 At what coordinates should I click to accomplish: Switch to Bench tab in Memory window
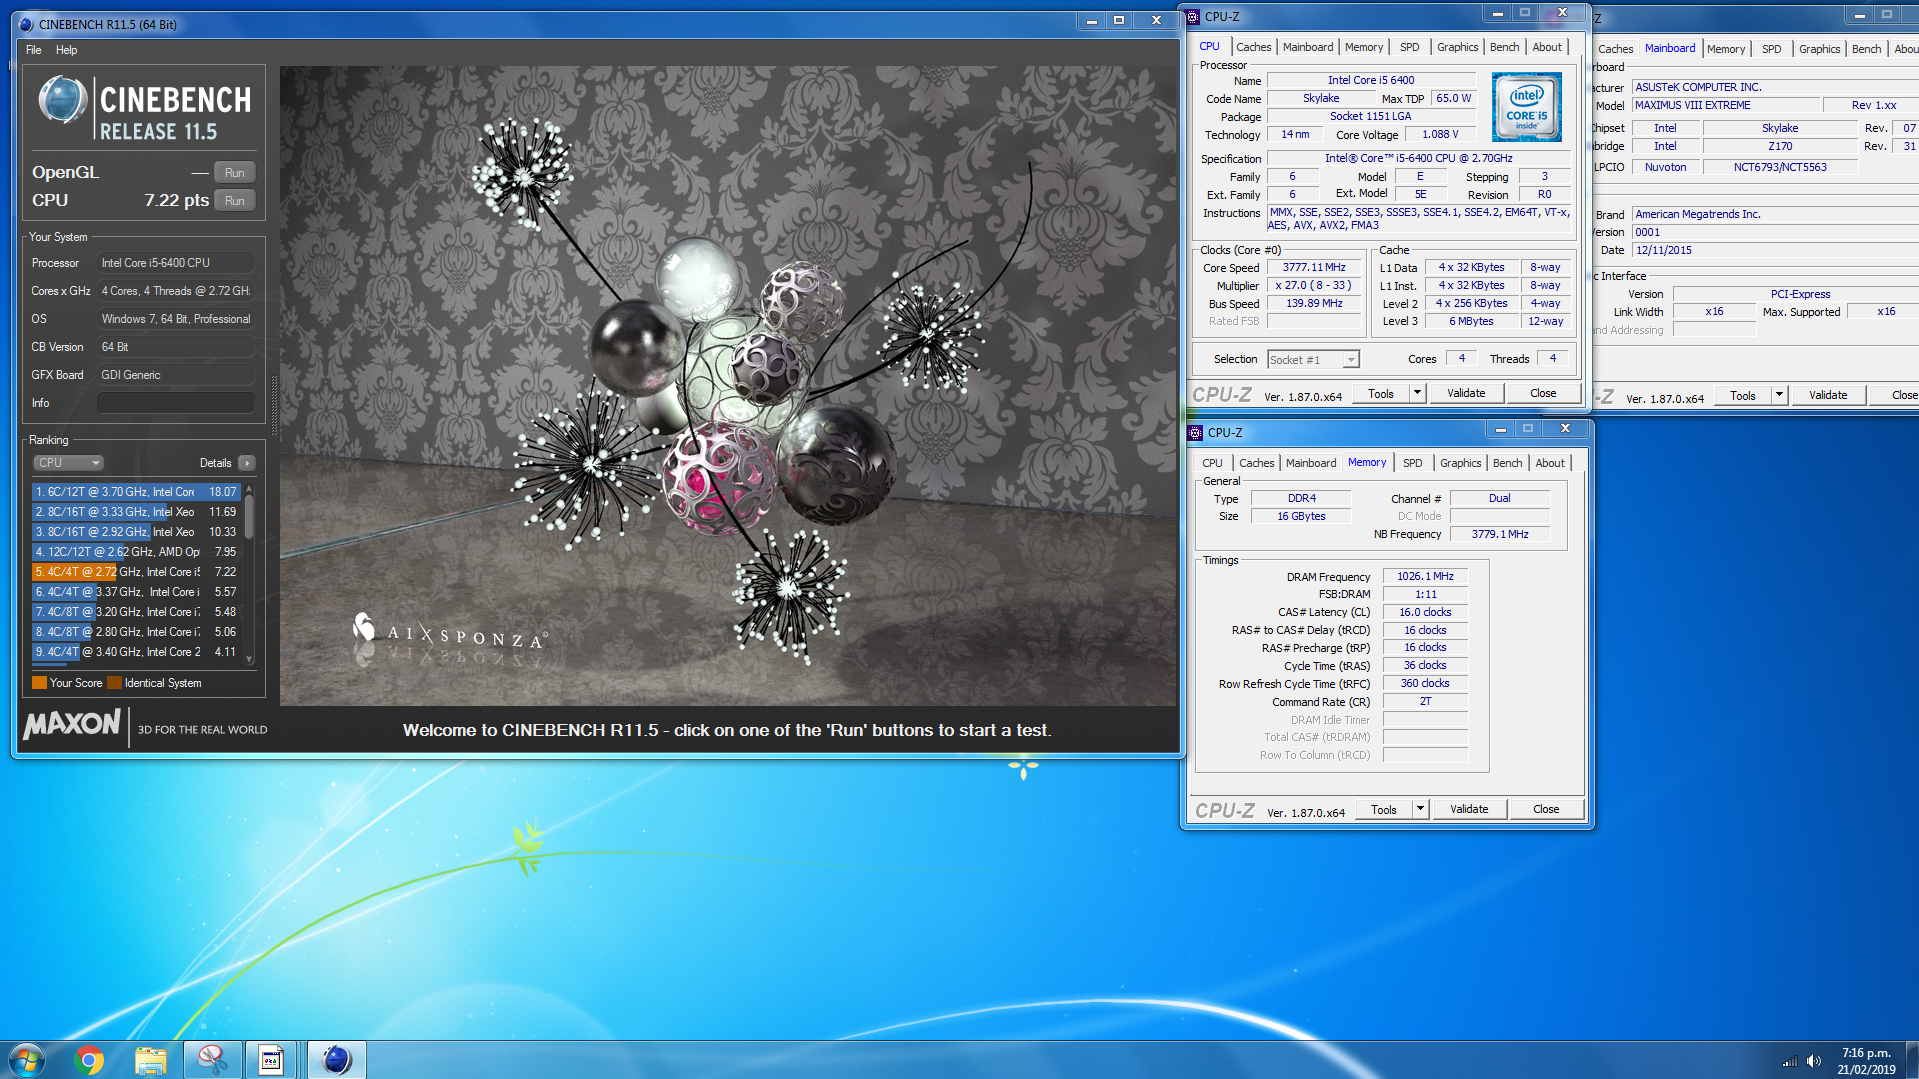tap(1507, 463)
